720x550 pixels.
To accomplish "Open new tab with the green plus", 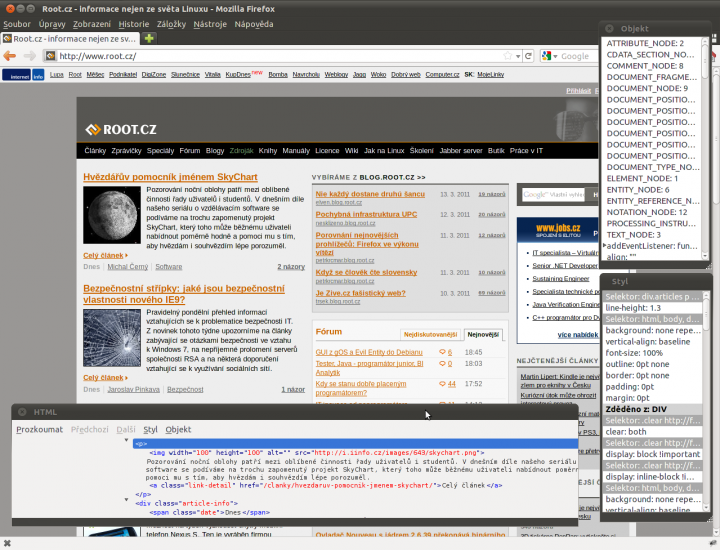I will (149, 39).
